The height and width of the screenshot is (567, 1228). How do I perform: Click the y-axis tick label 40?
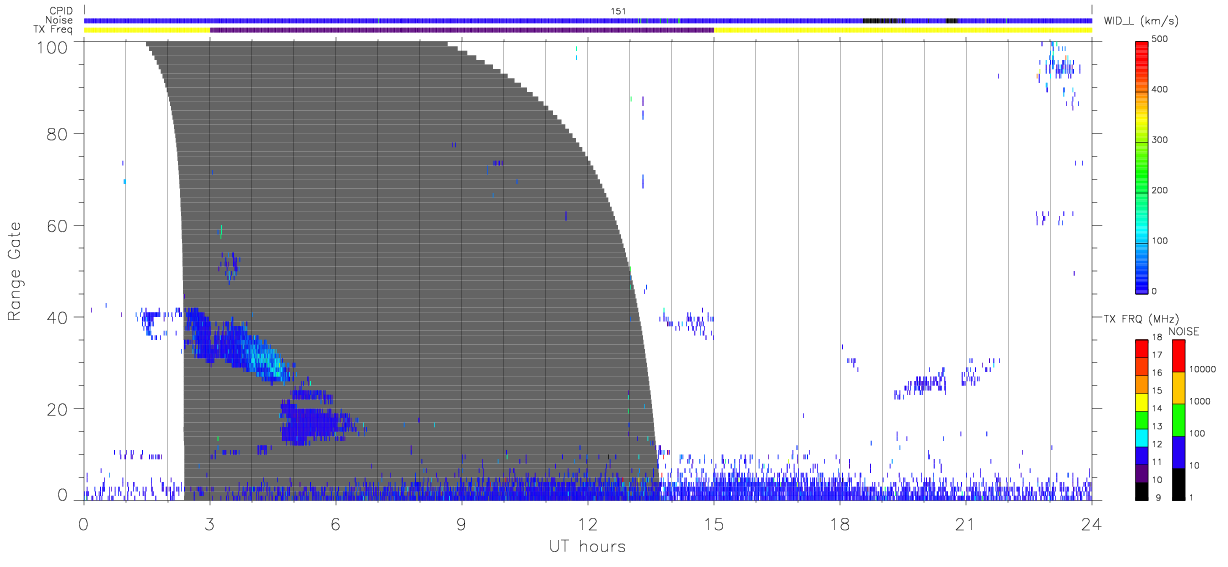click(58, 317)
